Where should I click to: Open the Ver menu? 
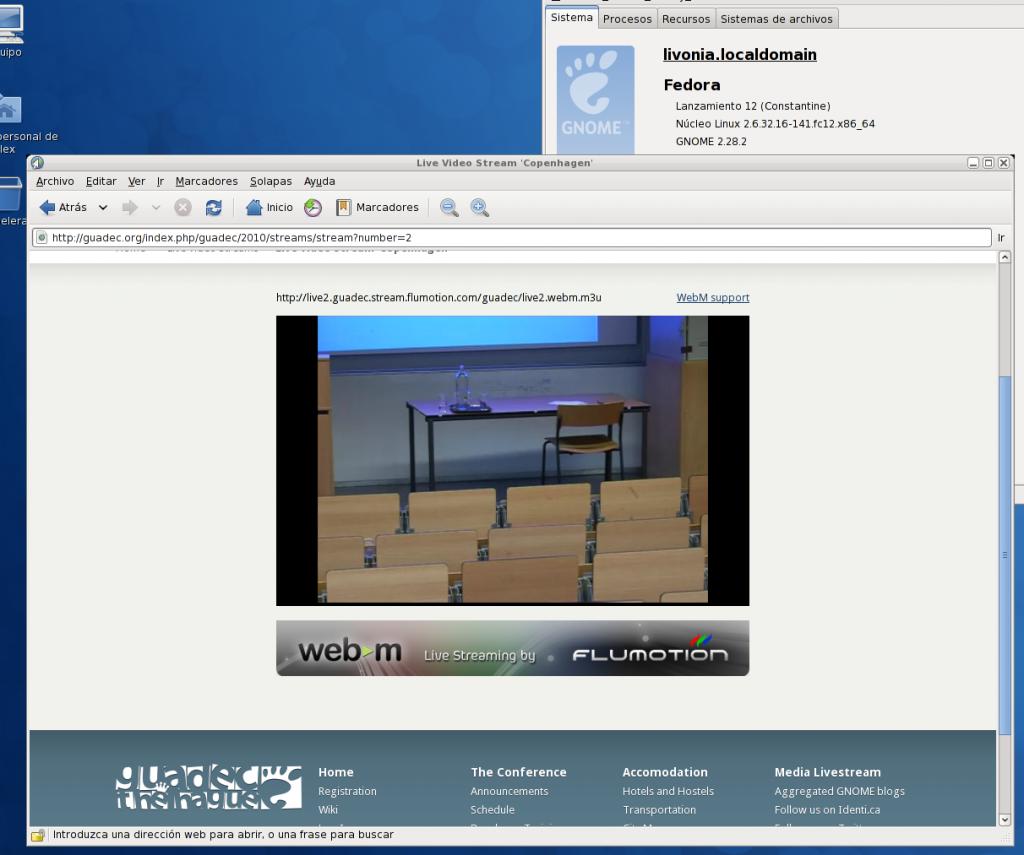coord(136,182)
